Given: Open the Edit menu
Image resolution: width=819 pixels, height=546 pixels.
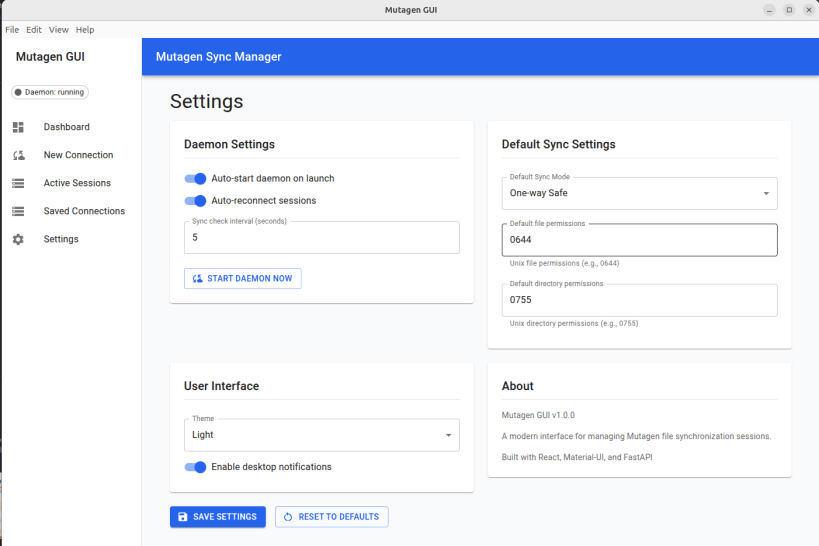Looking at the screenshot, I should coord(34,30).
